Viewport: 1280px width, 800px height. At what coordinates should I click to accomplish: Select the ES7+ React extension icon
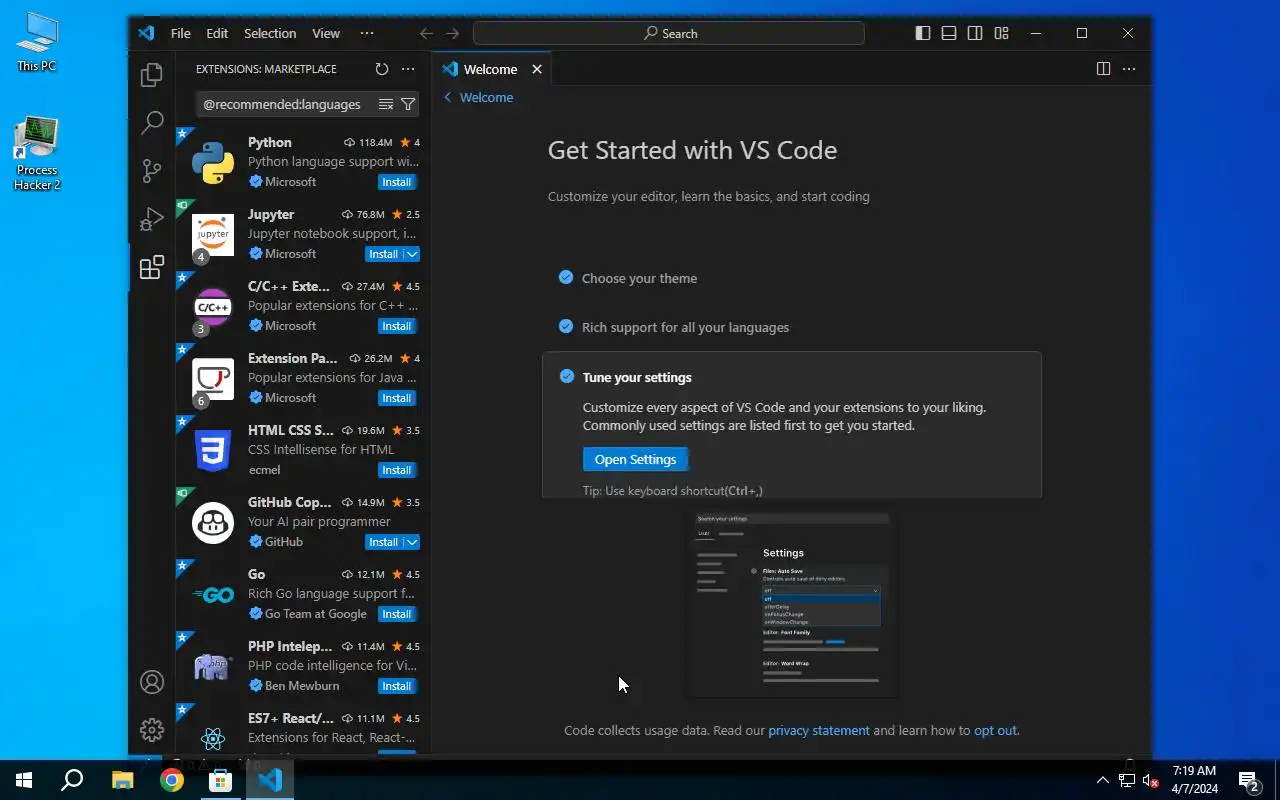(213, 738)
